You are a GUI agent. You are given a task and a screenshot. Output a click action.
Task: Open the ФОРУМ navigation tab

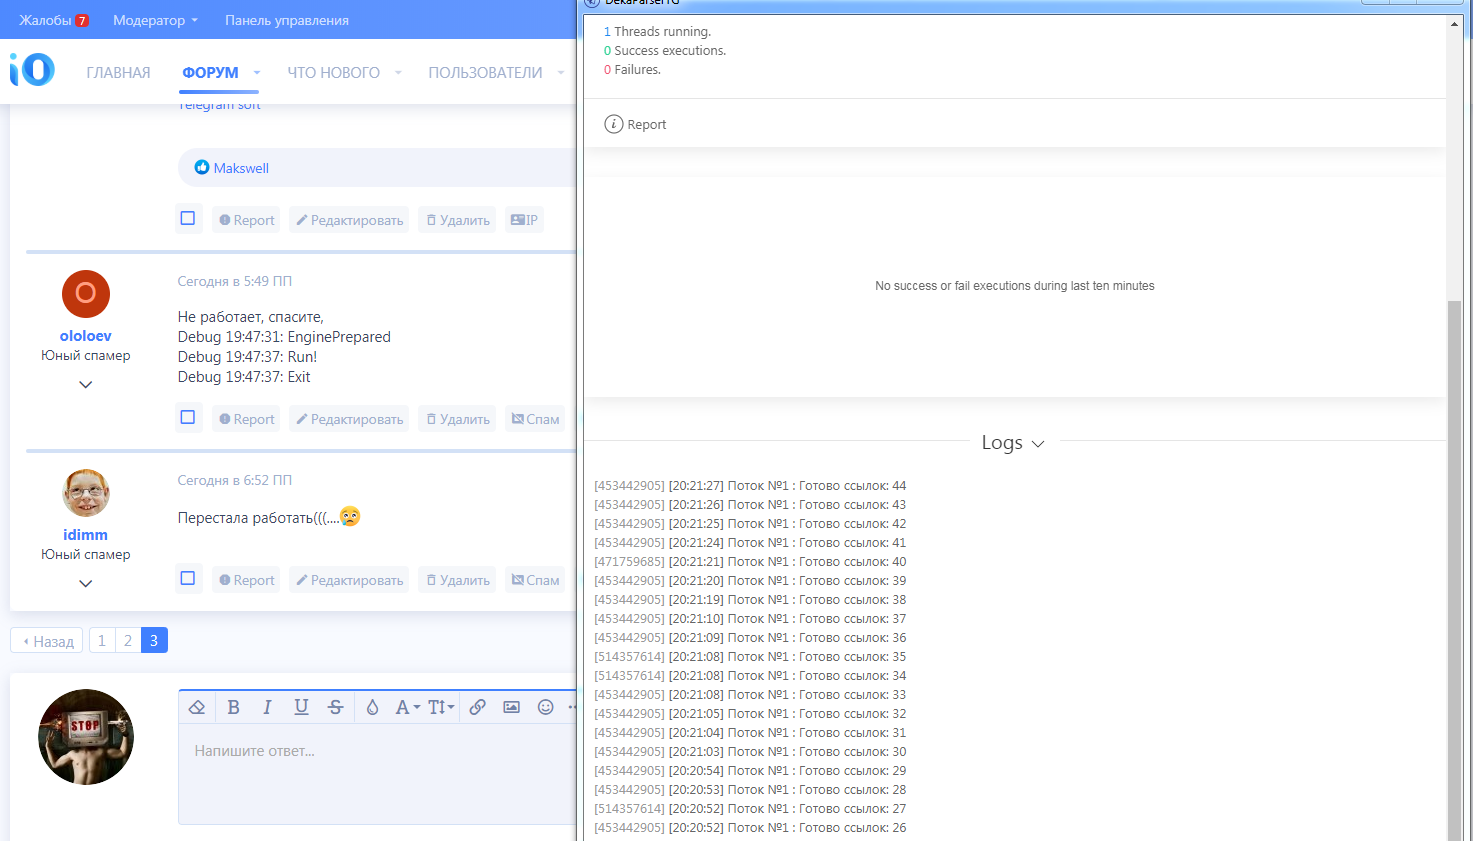pos(210,73)
